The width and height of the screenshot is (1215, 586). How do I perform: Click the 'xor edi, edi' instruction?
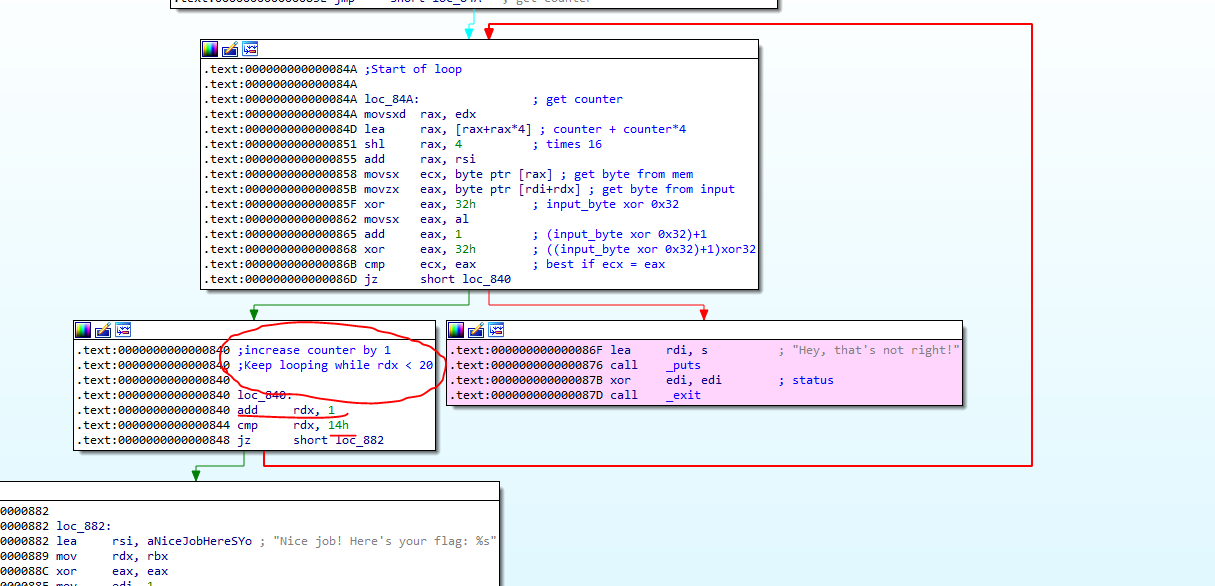coord(666,380)
